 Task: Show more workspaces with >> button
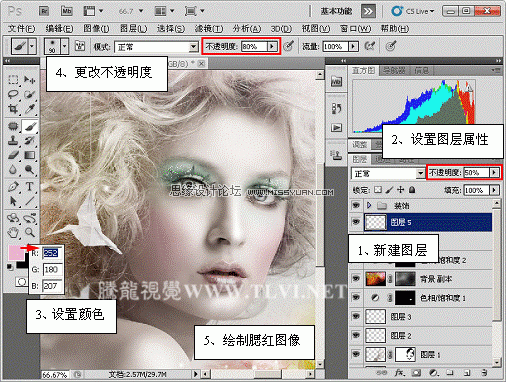click(368, 11)
